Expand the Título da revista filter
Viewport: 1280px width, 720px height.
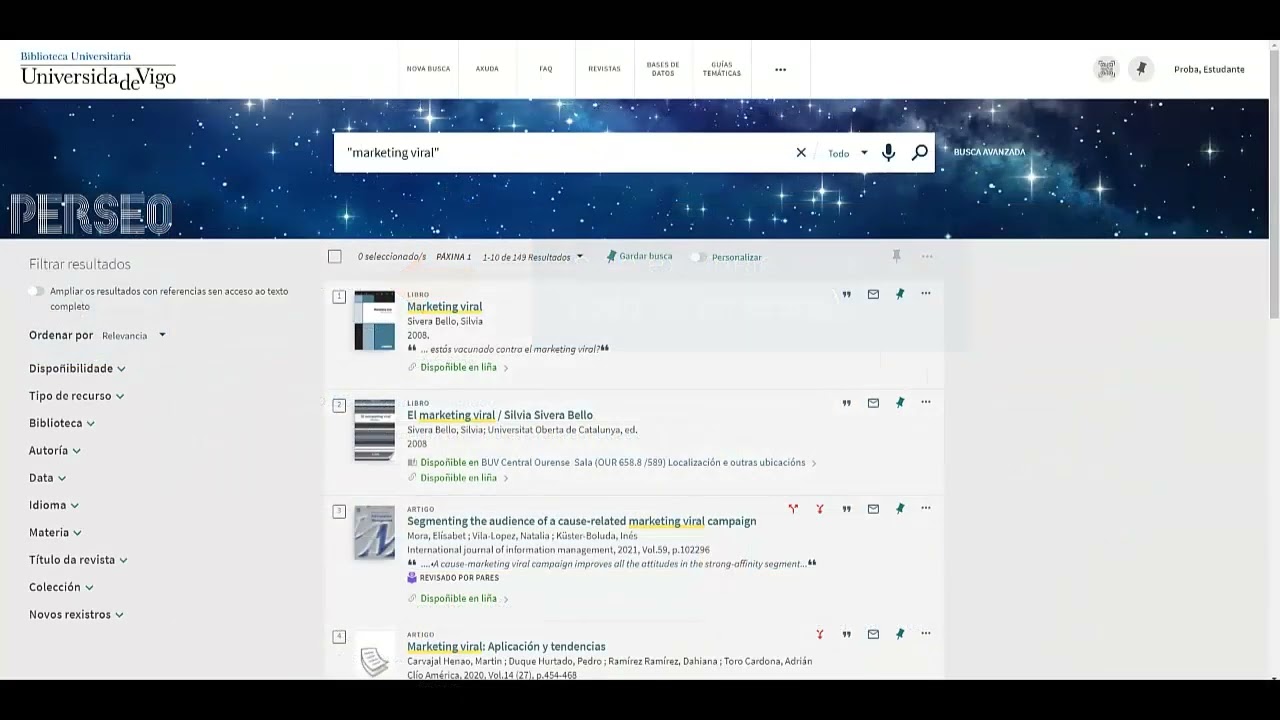coord(78,560)
